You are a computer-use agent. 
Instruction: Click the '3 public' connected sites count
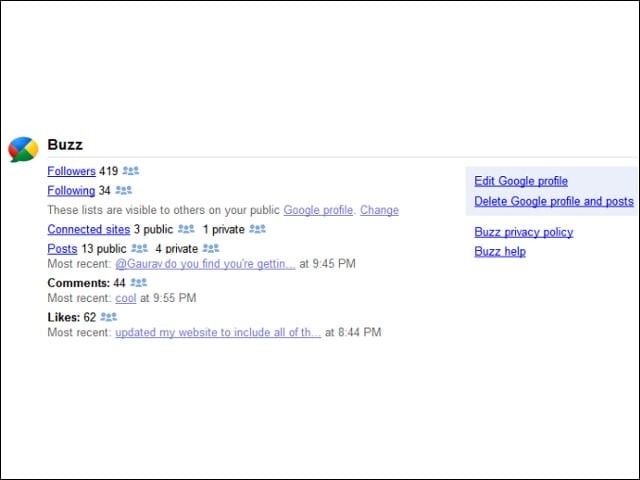(153, 229)
